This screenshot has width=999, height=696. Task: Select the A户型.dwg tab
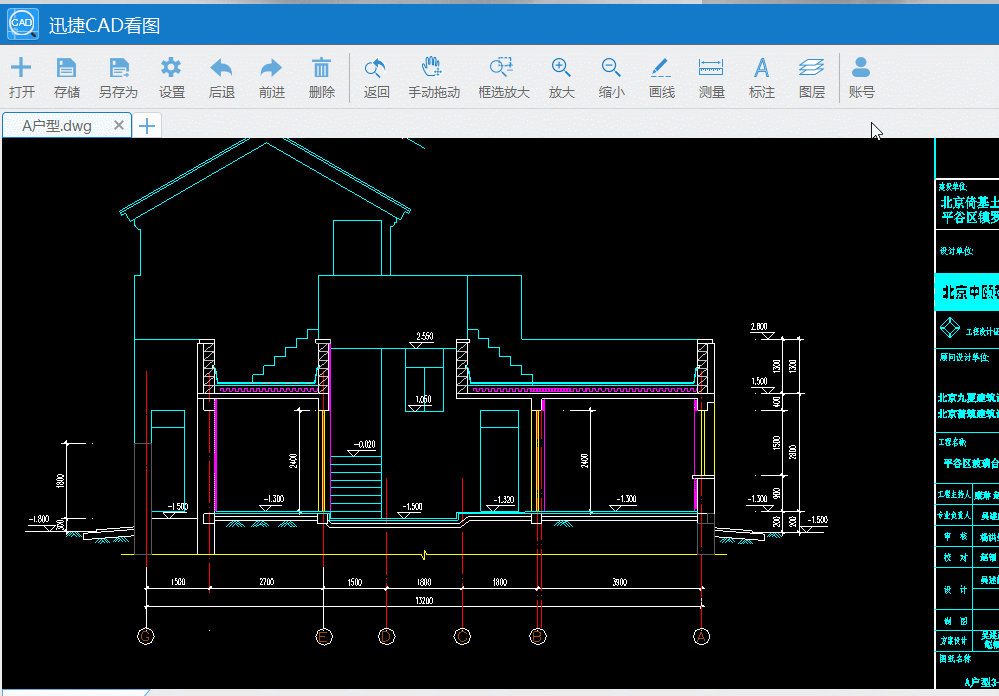pyautogui.click(x=60, y=125)
